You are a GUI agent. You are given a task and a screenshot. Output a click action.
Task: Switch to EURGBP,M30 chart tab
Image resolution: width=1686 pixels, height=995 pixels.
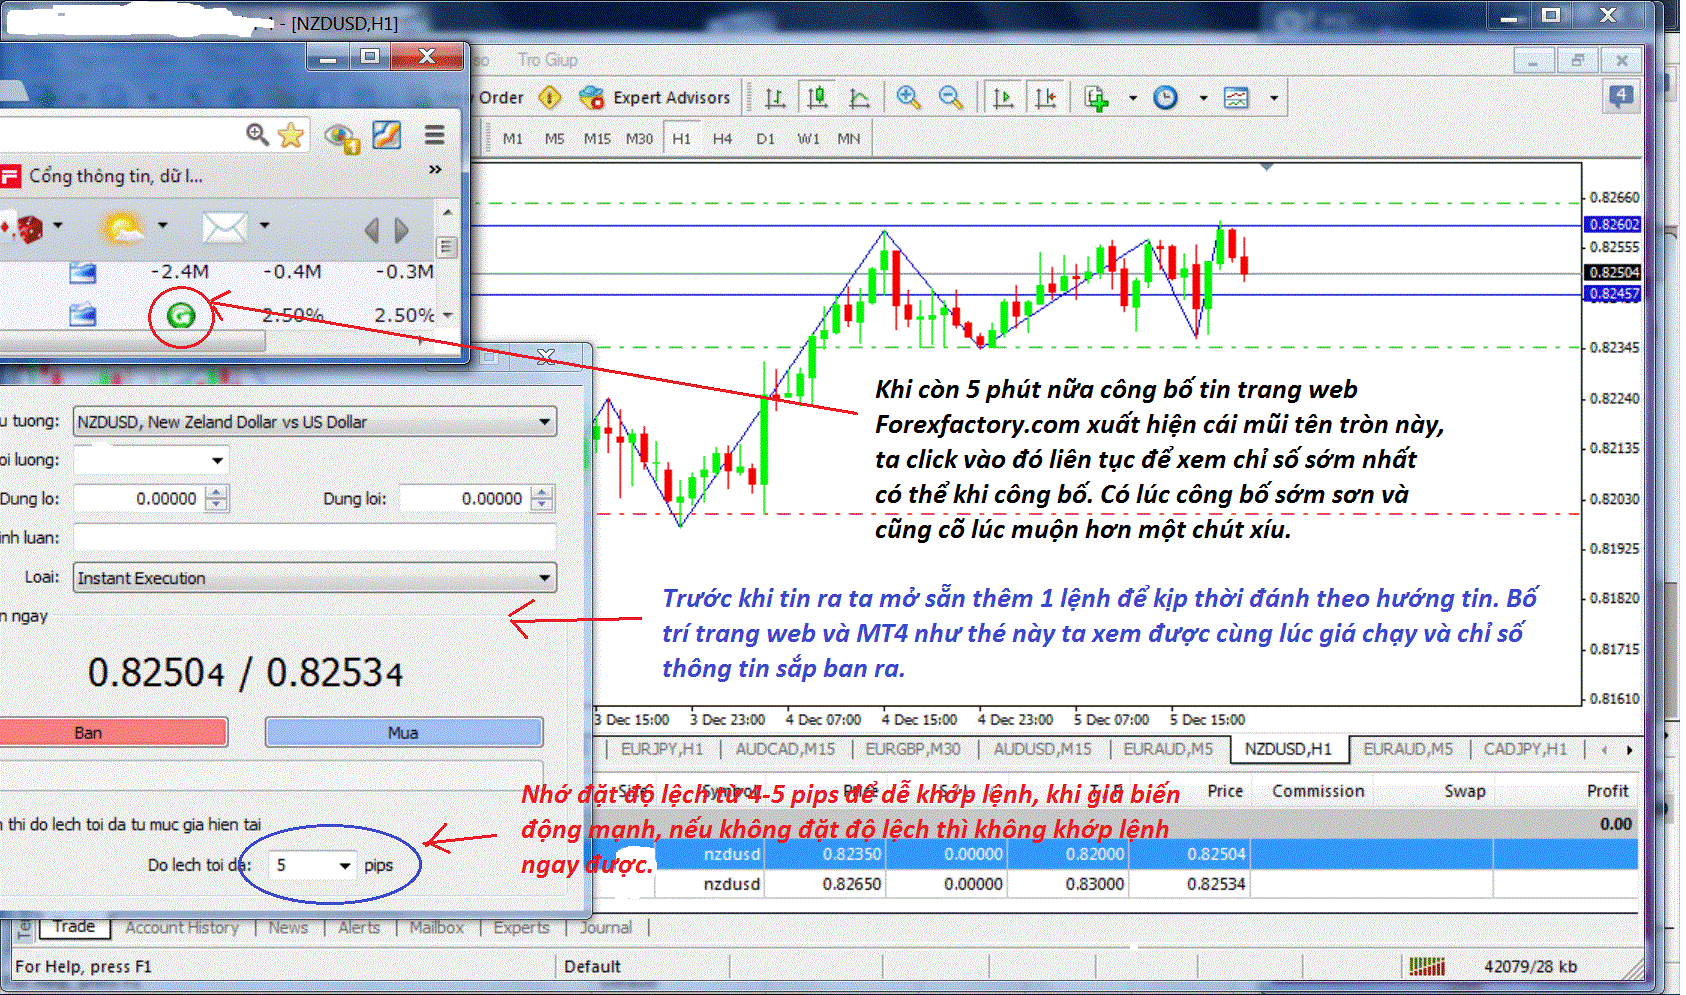pos(912,749)
